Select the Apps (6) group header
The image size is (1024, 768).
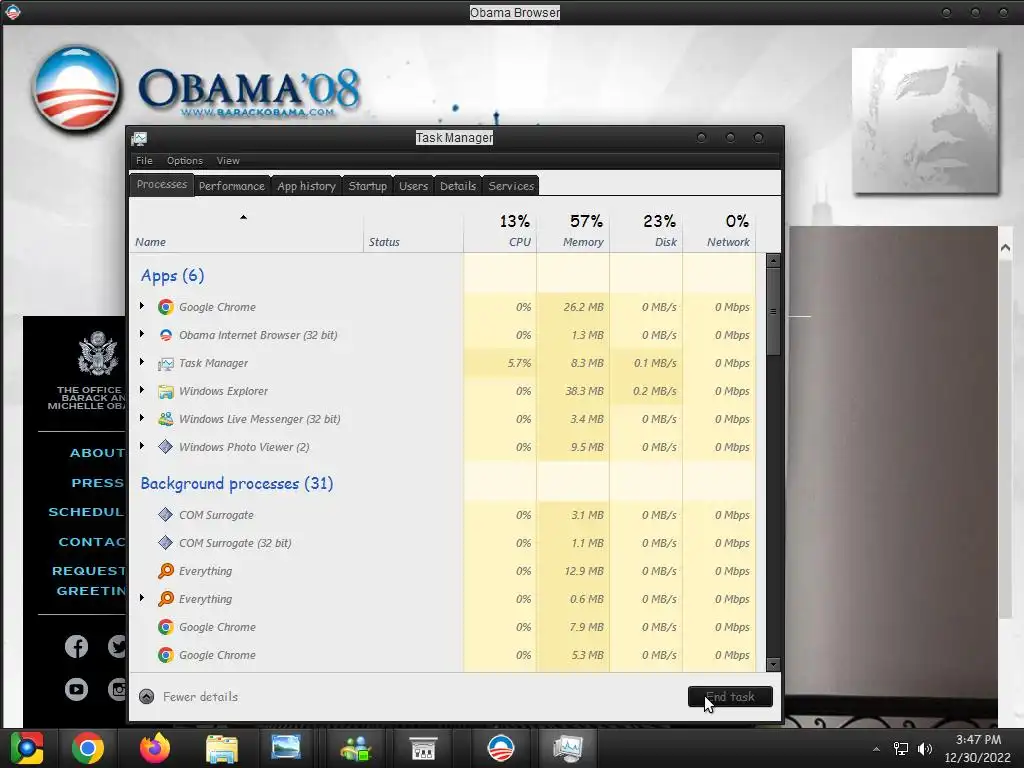coord(172,276)
